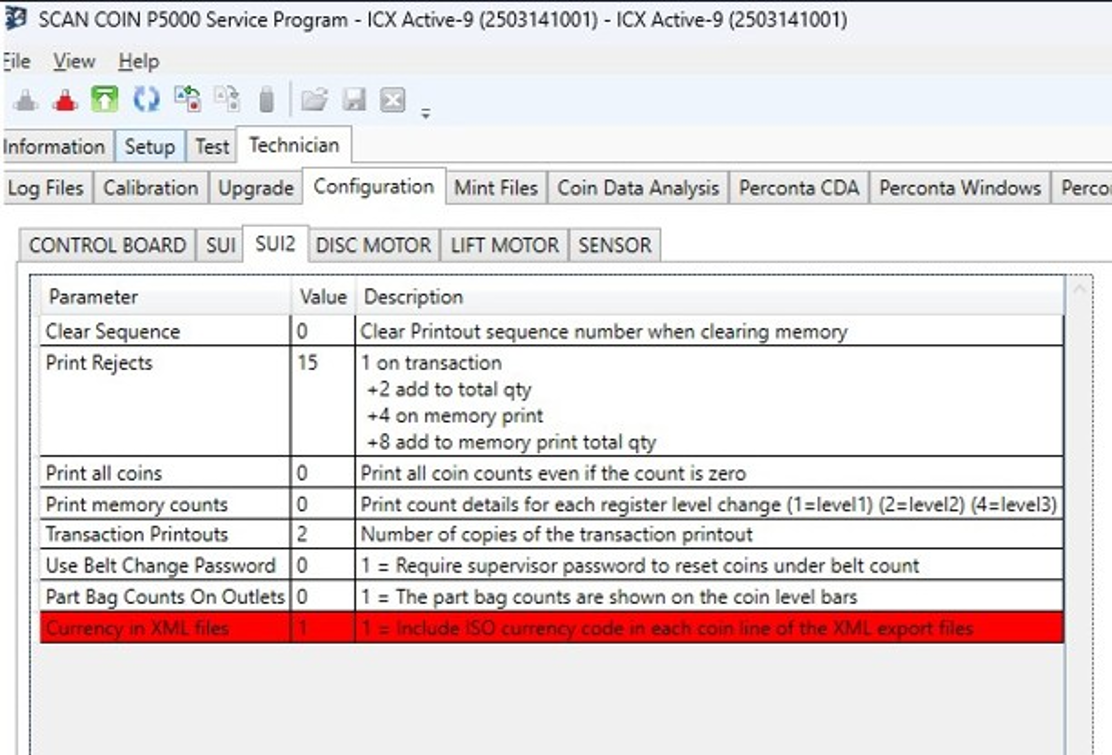Viewport: 1112px width, 755px height.
Task: Click the application icon in title bar
Action: click(x=16, y=19)
